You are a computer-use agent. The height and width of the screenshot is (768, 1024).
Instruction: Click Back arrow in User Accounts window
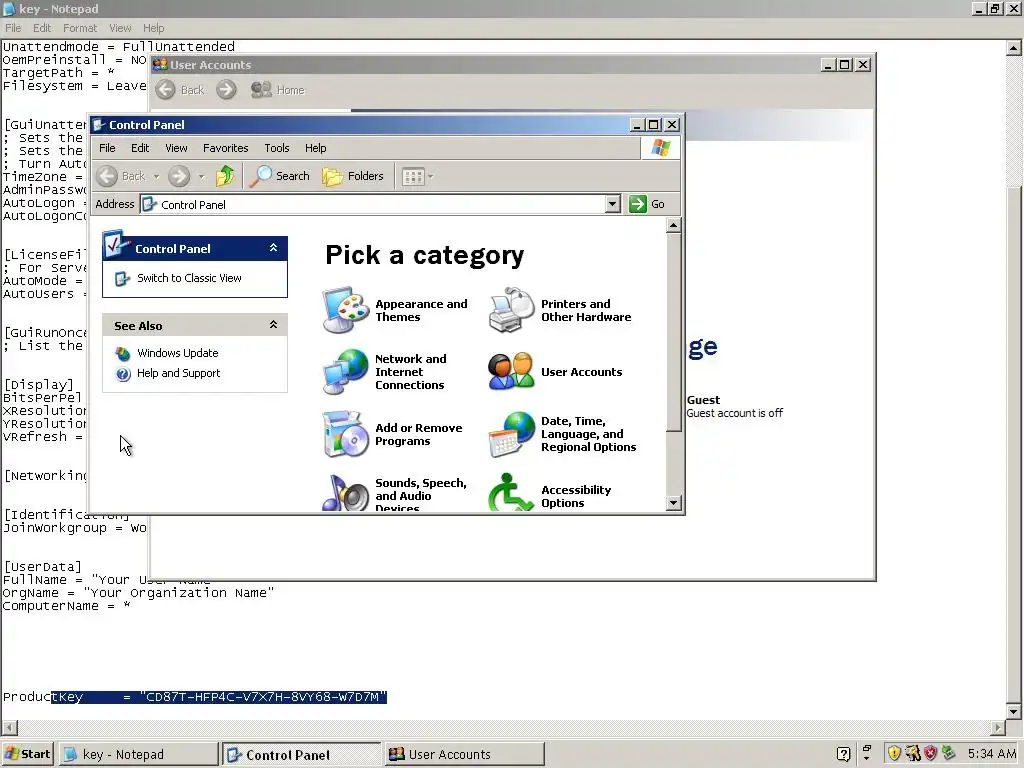pyautogui.click(x=166, y=89)
